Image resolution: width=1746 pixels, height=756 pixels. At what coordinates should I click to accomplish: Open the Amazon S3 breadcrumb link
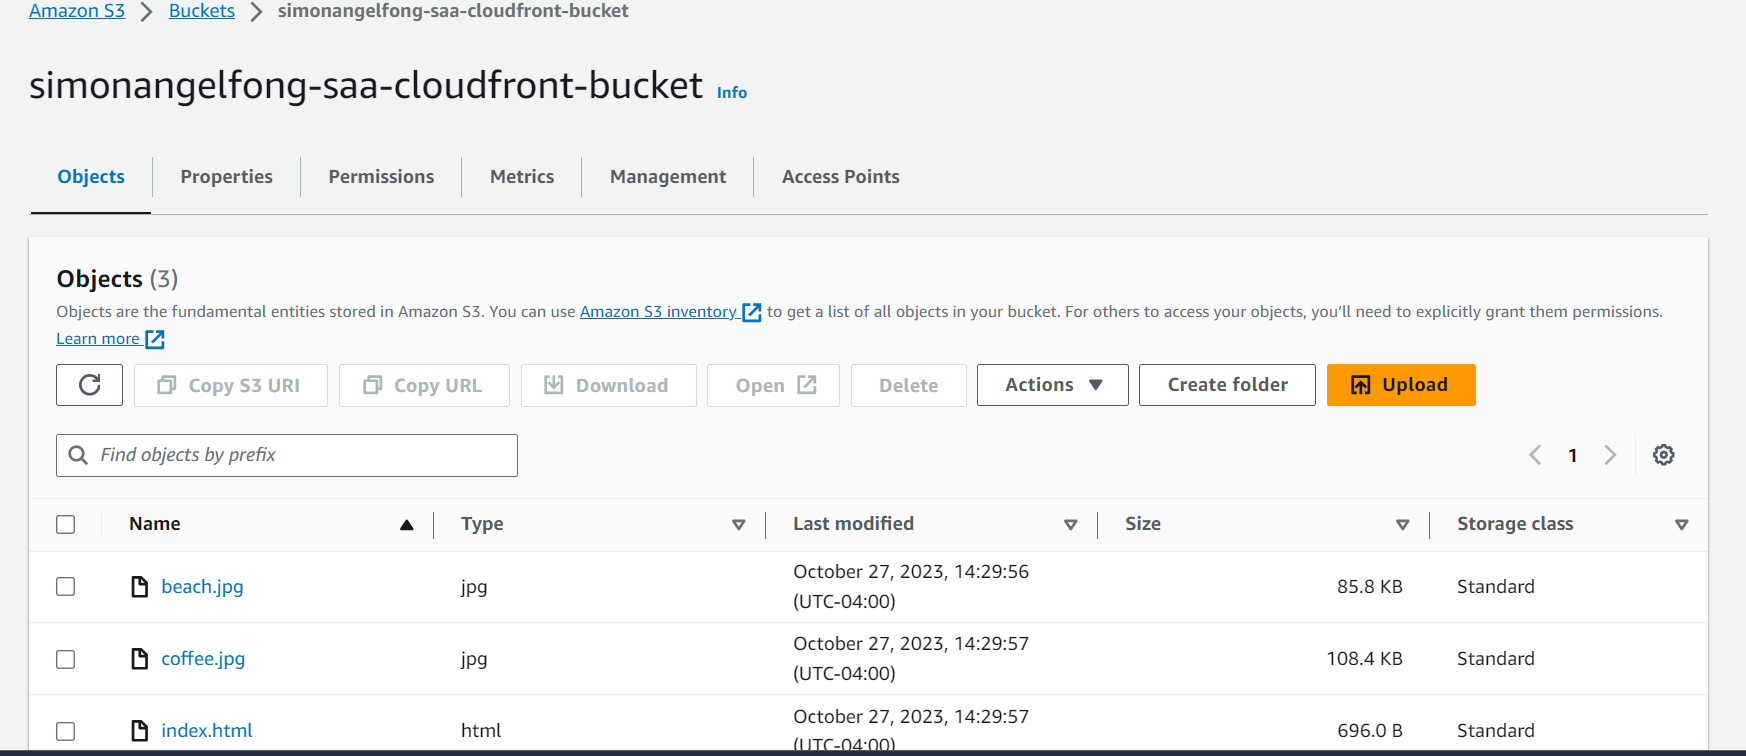point(77,11)
